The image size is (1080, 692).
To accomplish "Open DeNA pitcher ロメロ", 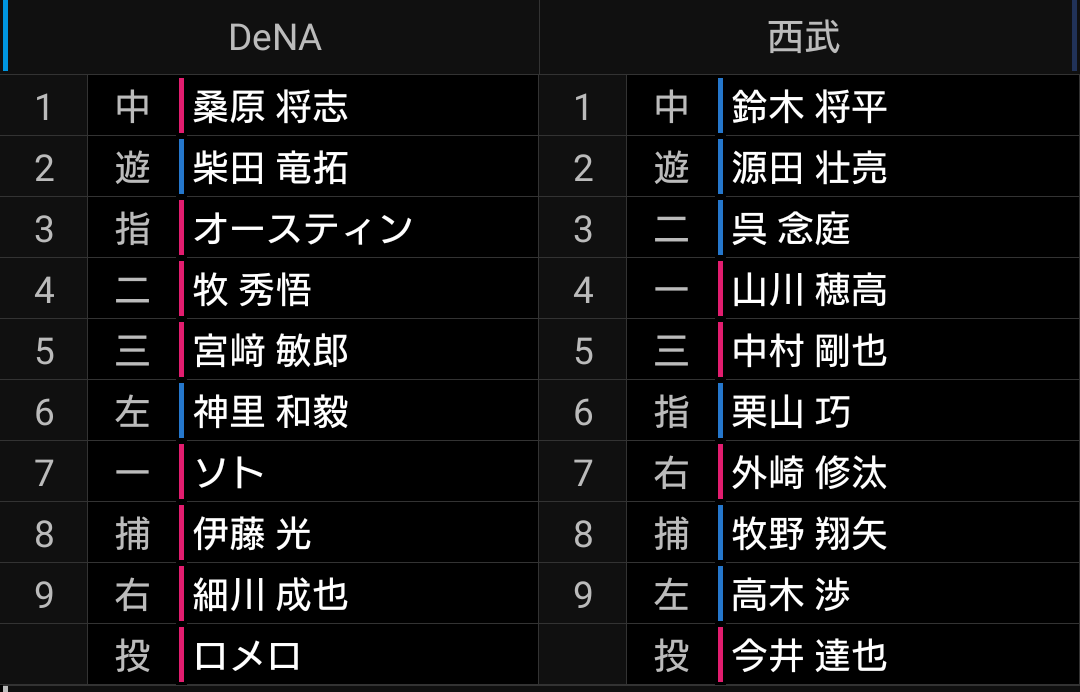I will pyautogui.click(x=247, y=656).
